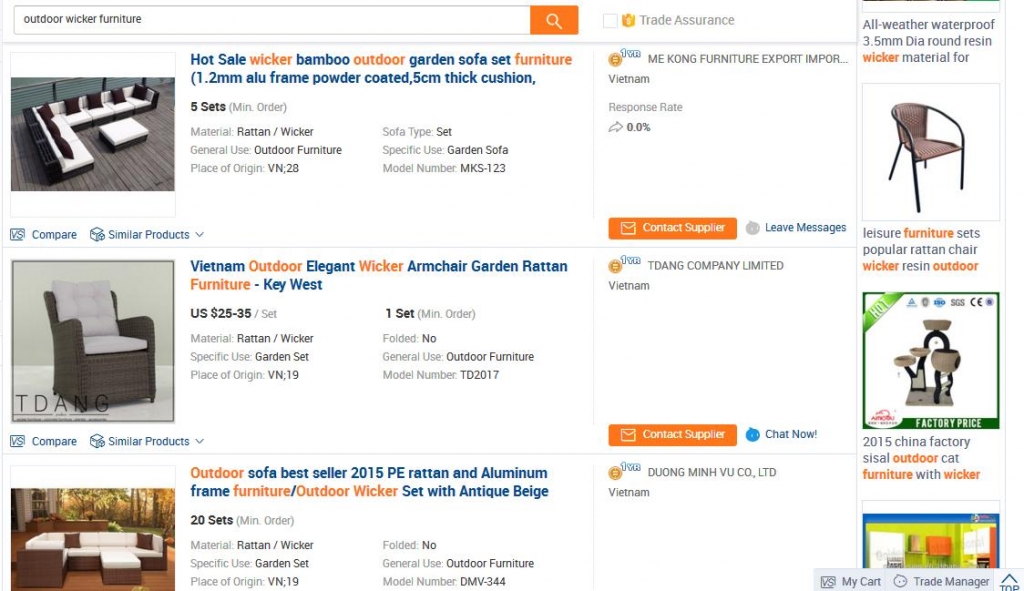Viewport: 1024px width, 591px height.
Task: Check Compare for the Key West armchair listing
Action: pos(18,441)
